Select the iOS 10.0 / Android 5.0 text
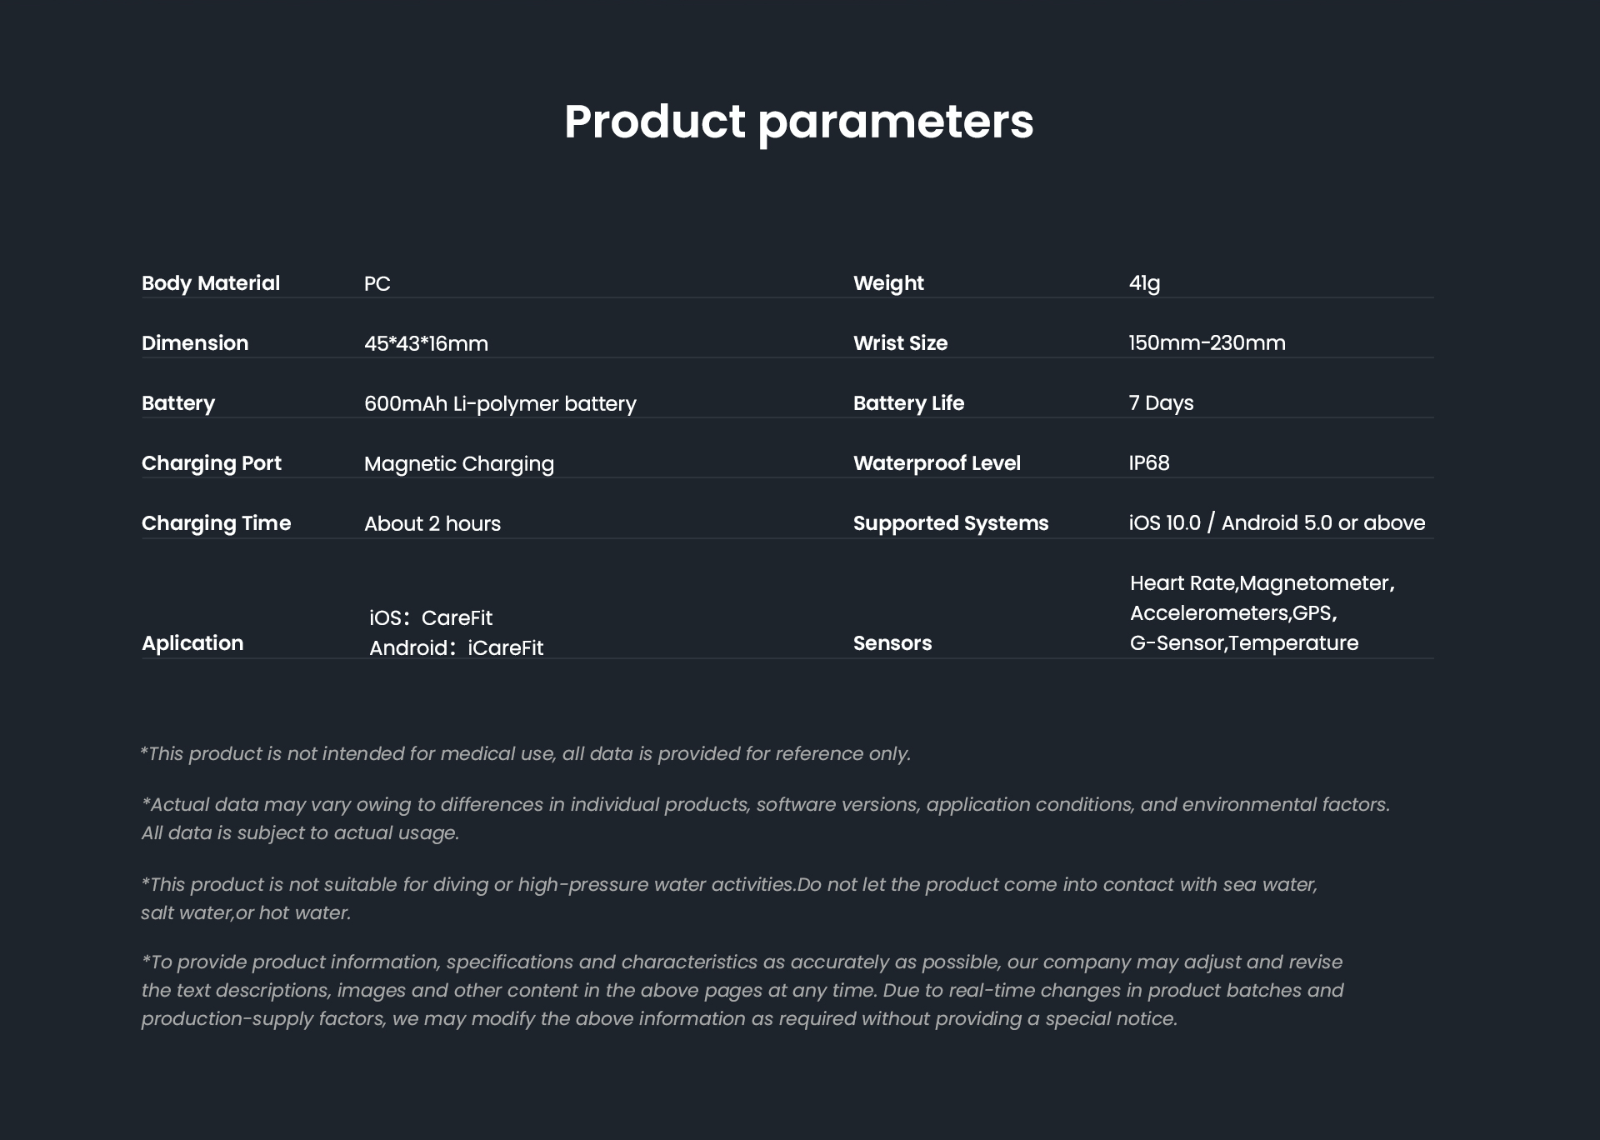 [1277, 523]
